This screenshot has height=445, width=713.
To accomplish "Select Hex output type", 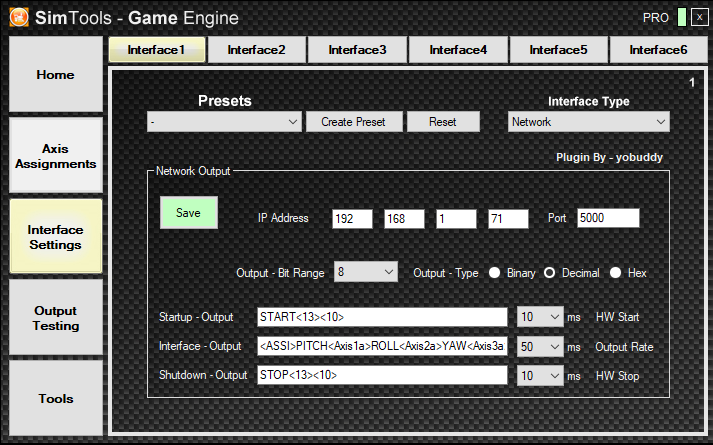I will (x=615, y=273).
